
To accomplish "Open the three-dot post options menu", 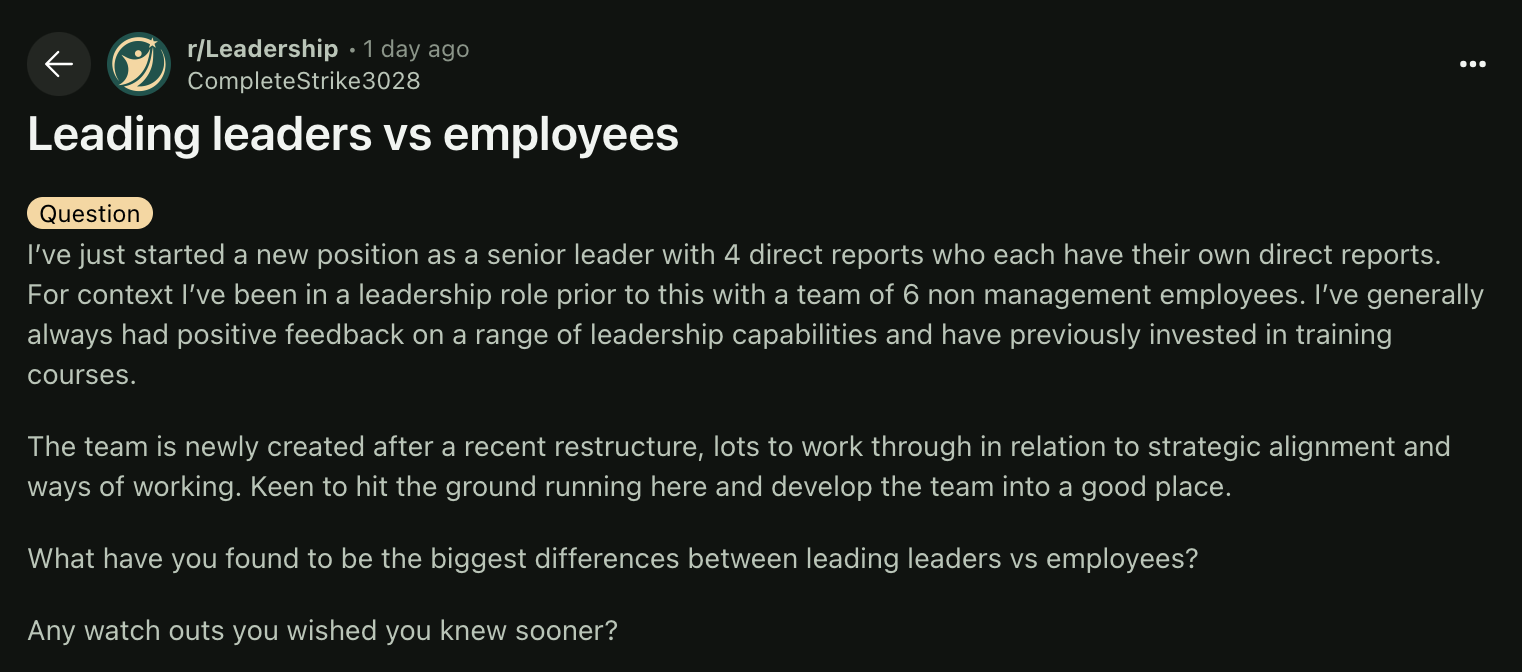I will 1473,64.
